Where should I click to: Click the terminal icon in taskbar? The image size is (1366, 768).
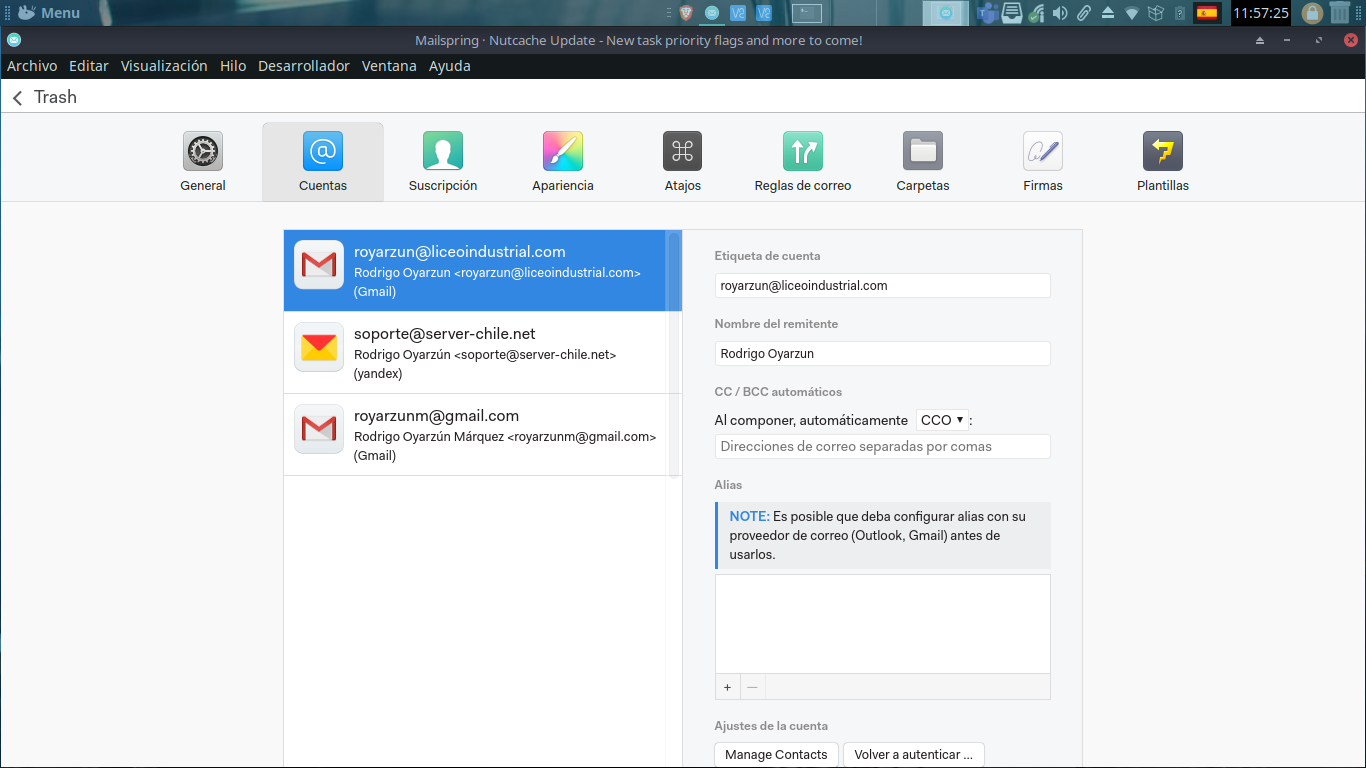coord(807,13)
